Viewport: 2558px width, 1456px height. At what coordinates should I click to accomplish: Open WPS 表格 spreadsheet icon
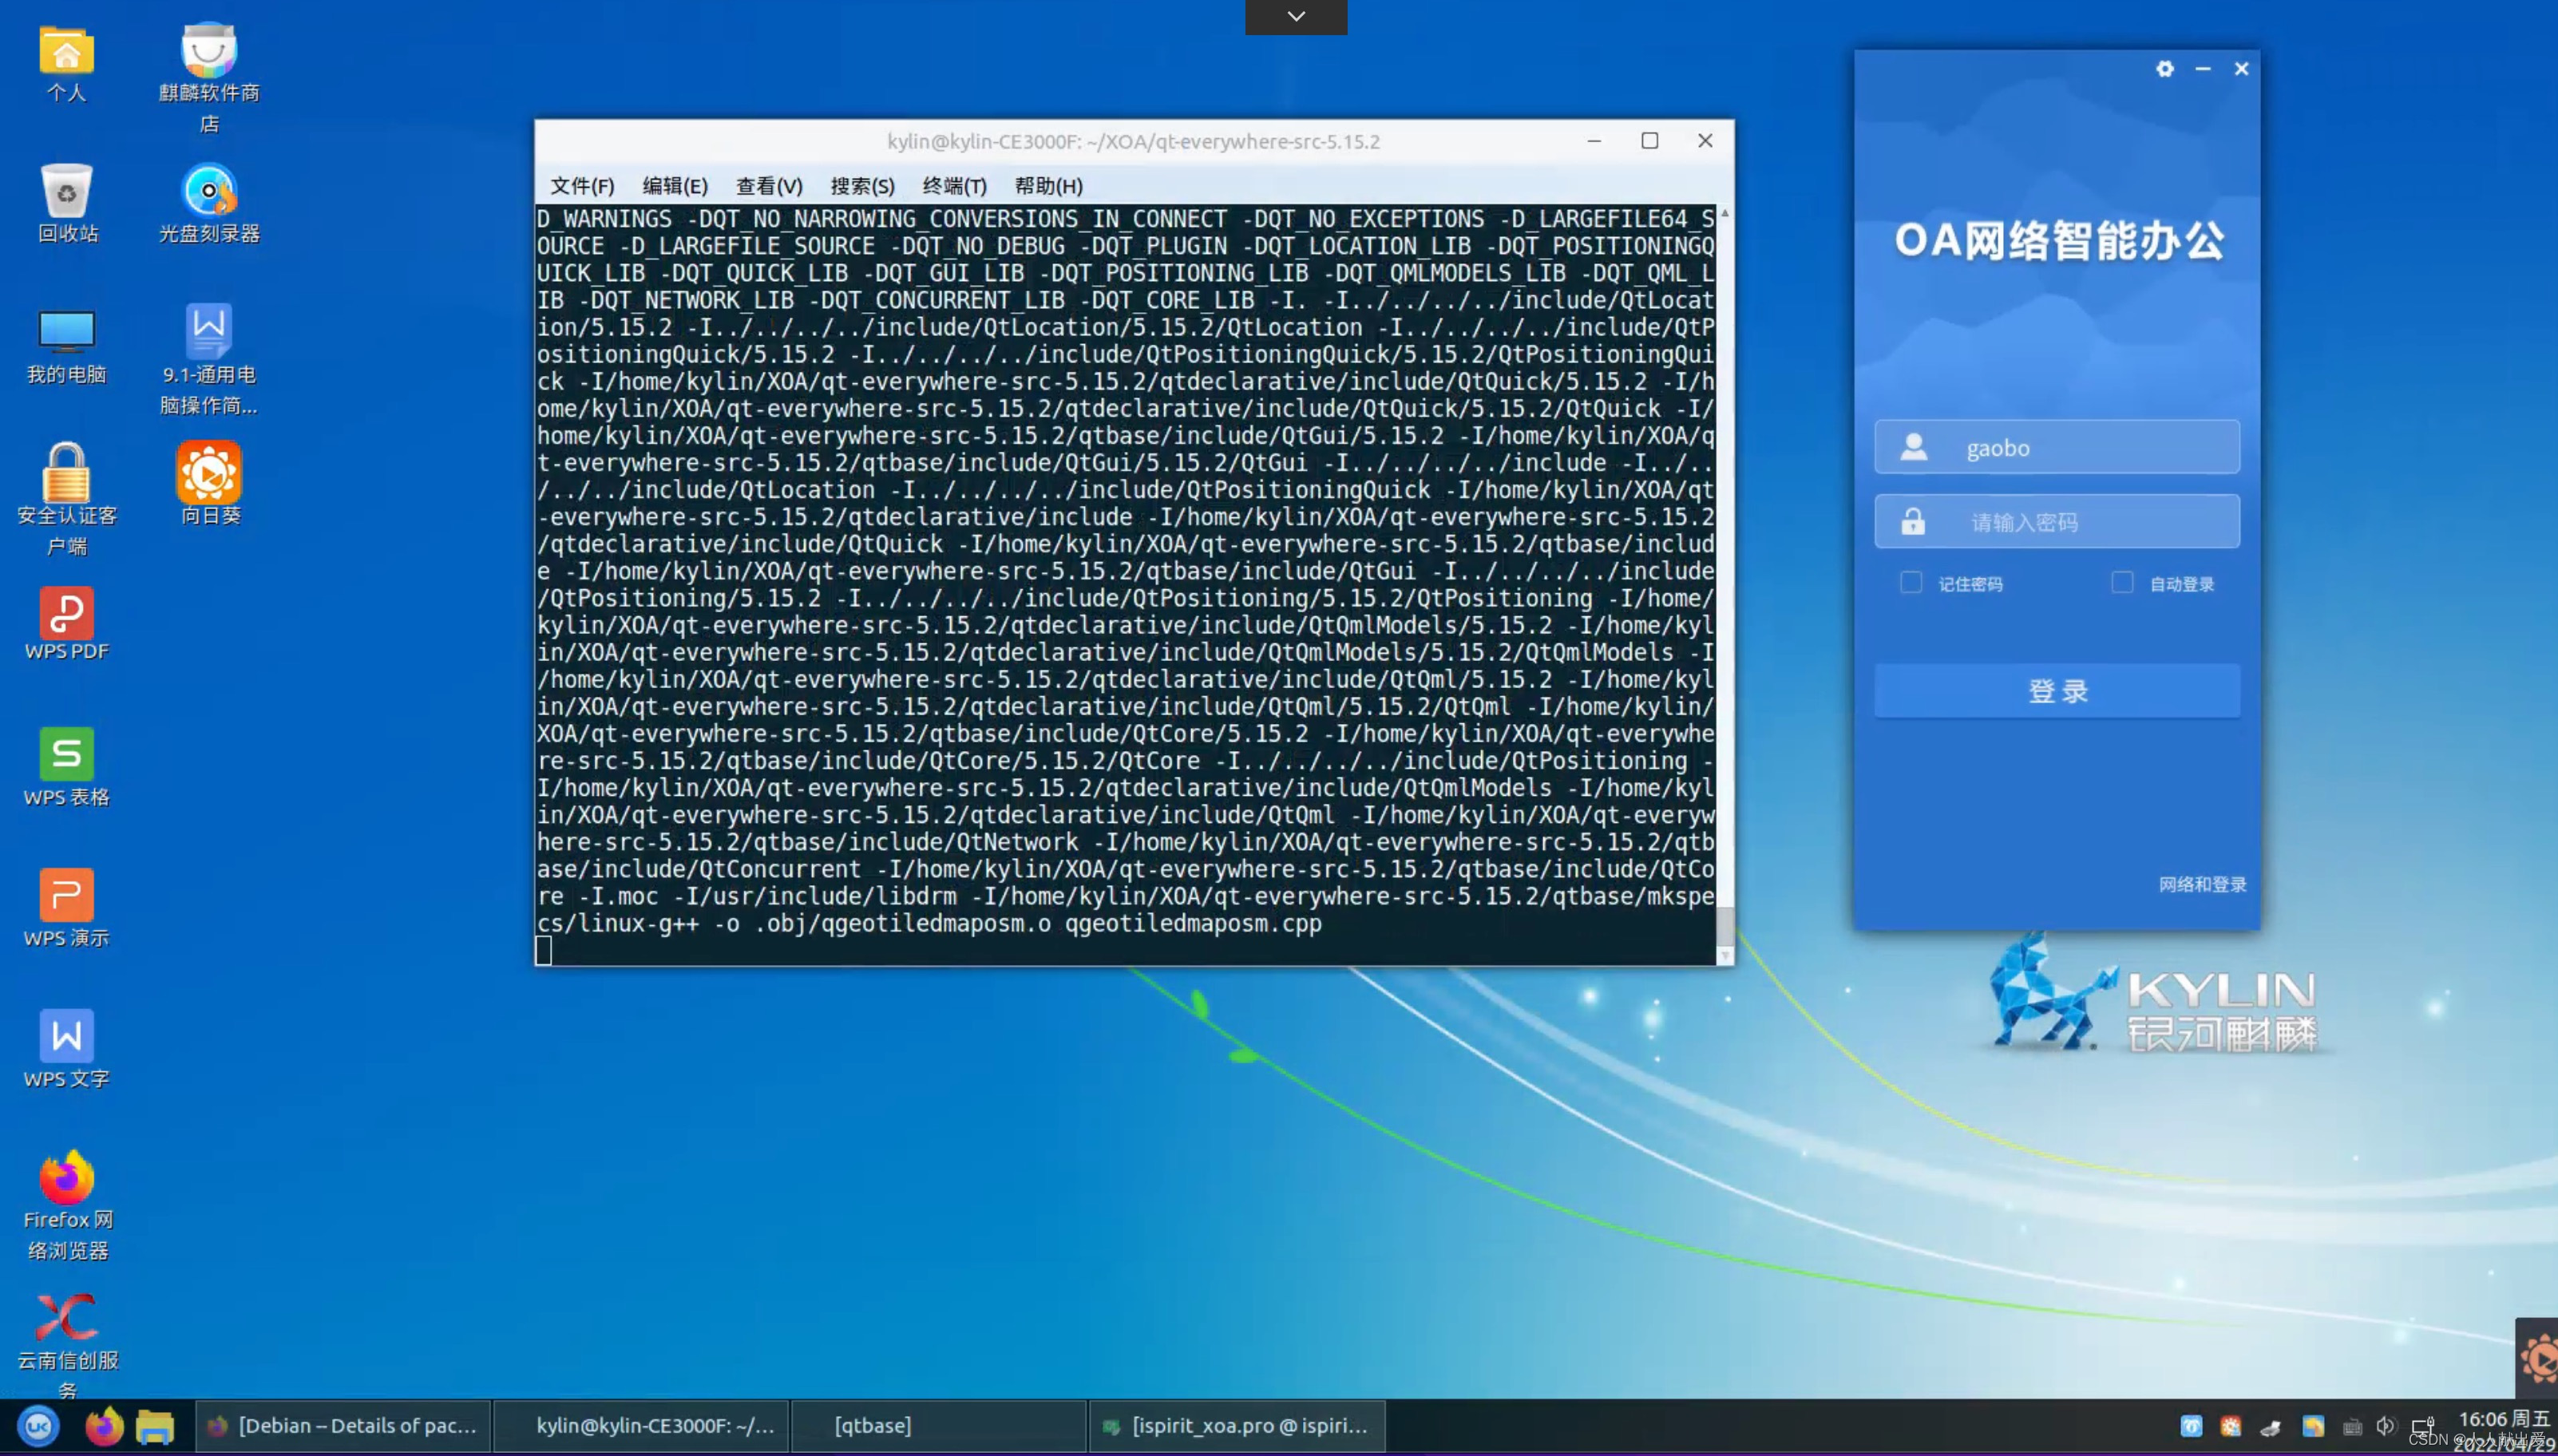click(66, 767)
